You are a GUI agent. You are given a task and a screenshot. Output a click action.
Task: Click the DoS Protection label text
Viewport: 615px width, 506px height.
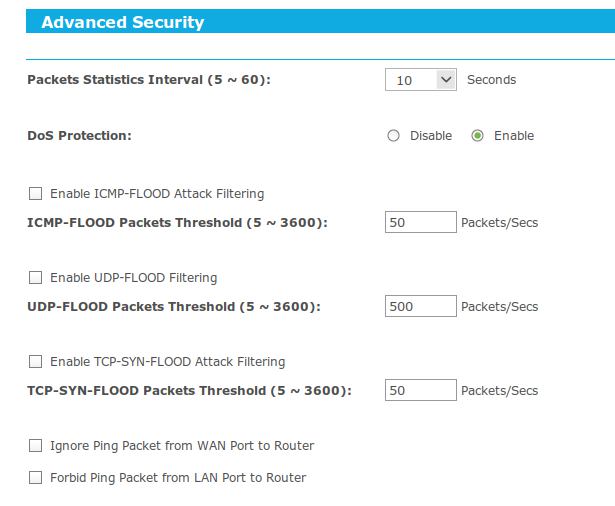point(79,136)
